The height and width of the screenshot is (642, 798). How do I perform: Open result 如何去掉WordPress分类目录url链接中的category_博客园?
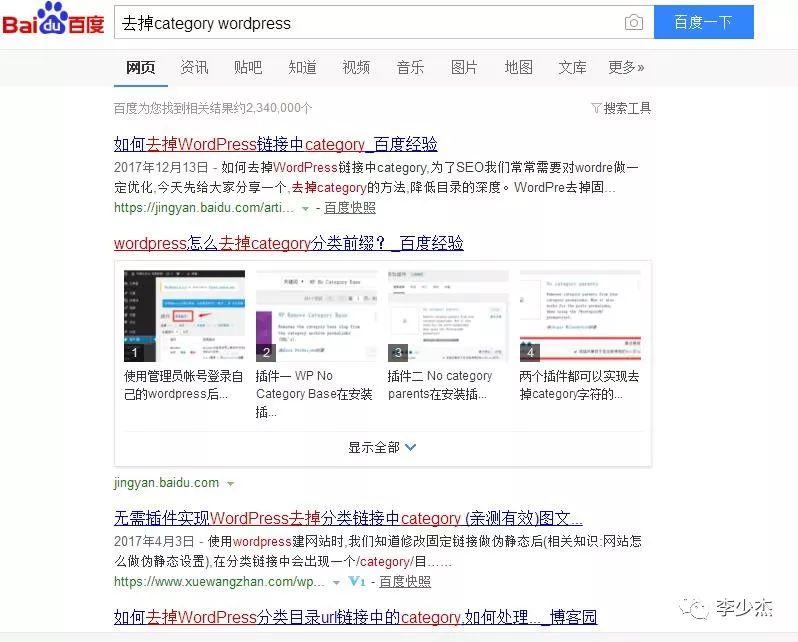[355, 617]
